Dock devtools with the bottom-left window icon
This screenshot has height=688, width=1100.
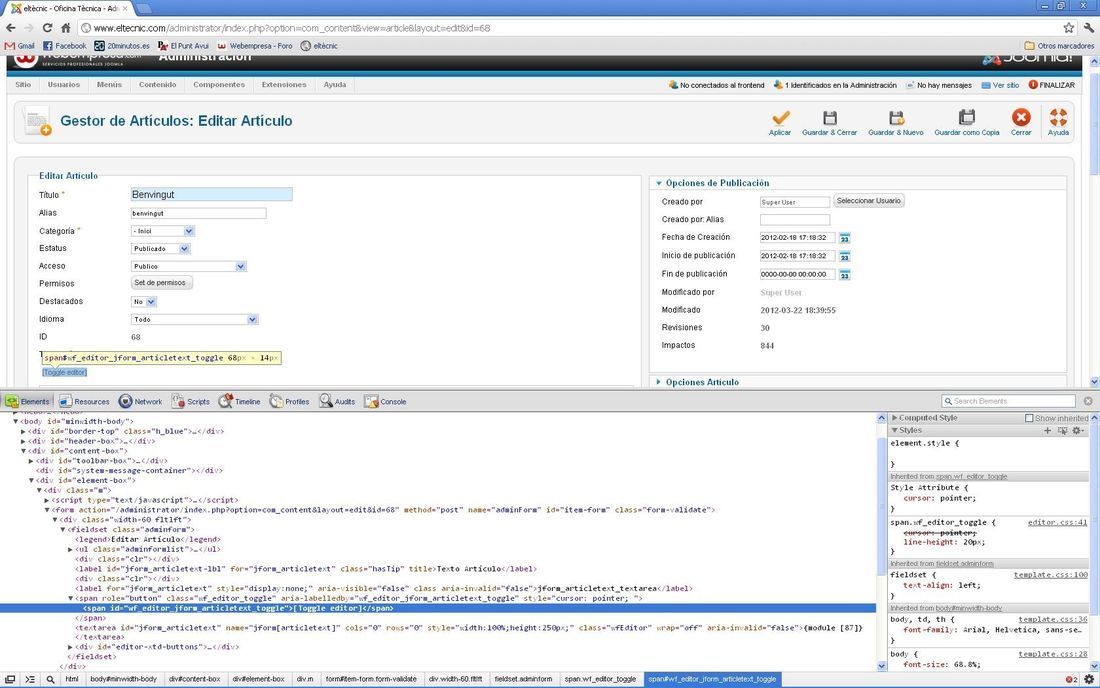(10, 680)
